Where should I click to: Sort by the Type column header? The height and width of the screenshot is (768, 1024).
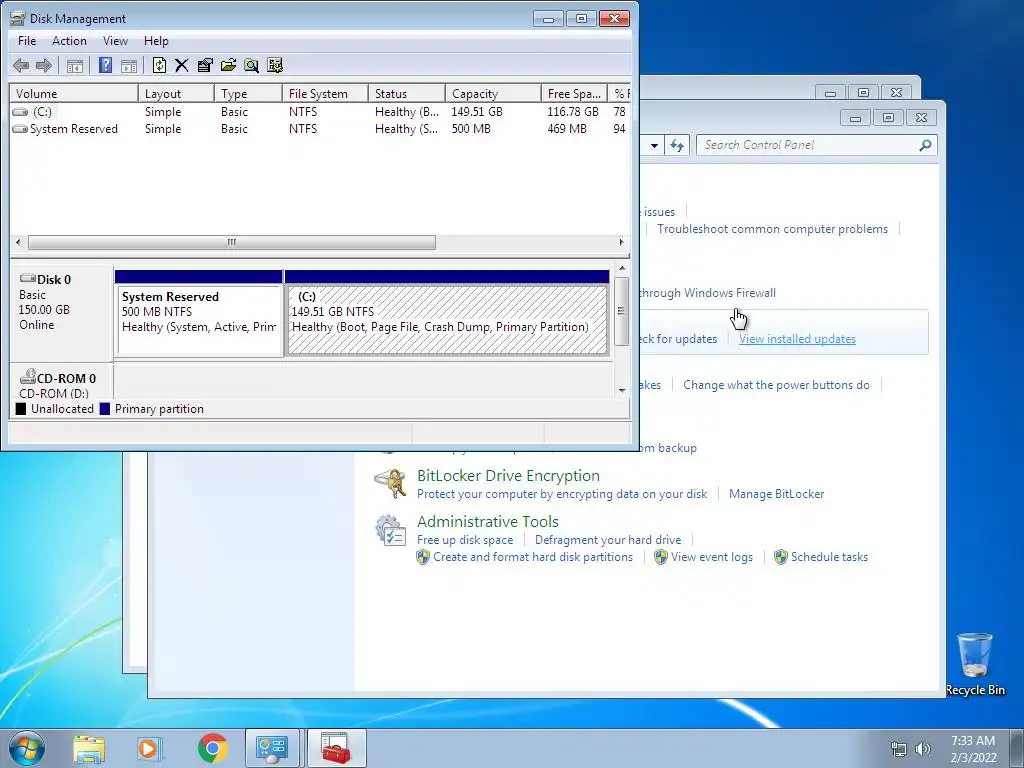click(x=248, y=93)
